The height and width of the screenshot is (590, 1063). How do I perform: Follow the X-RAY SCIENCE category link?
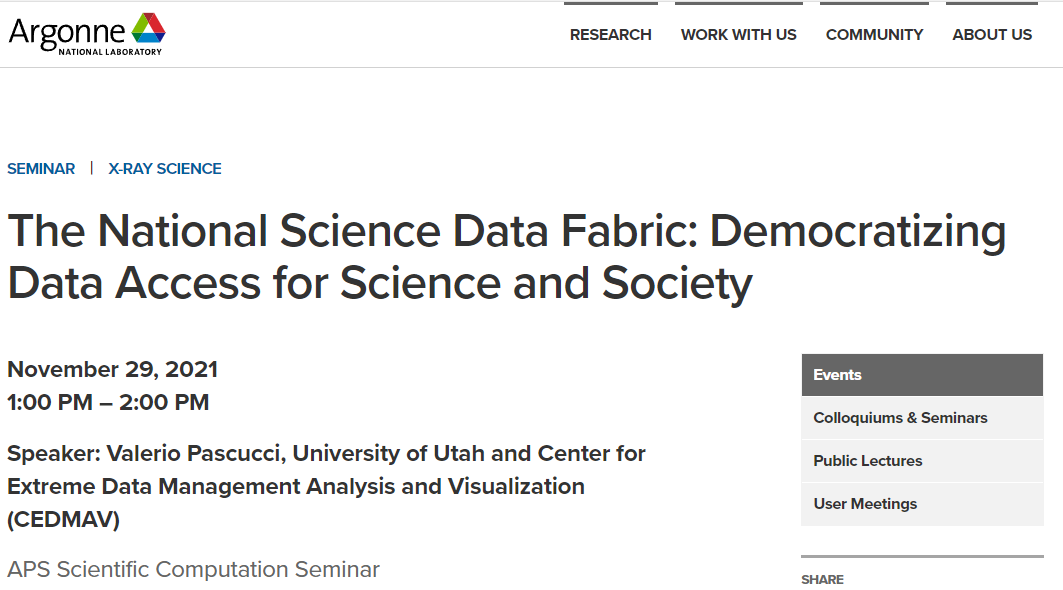[165, 169]
